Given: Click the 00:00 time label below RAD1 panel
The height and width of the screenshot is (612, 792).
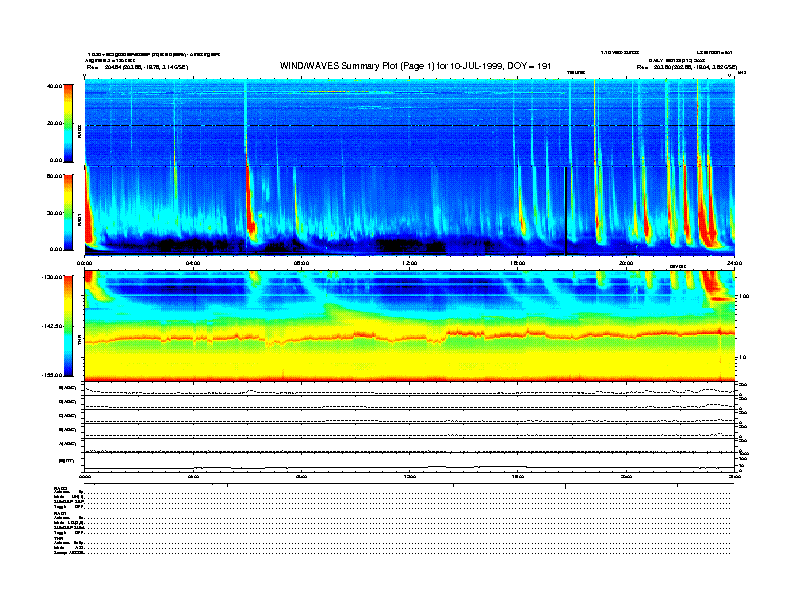Looking at the screenshot, I should [86, 263].
